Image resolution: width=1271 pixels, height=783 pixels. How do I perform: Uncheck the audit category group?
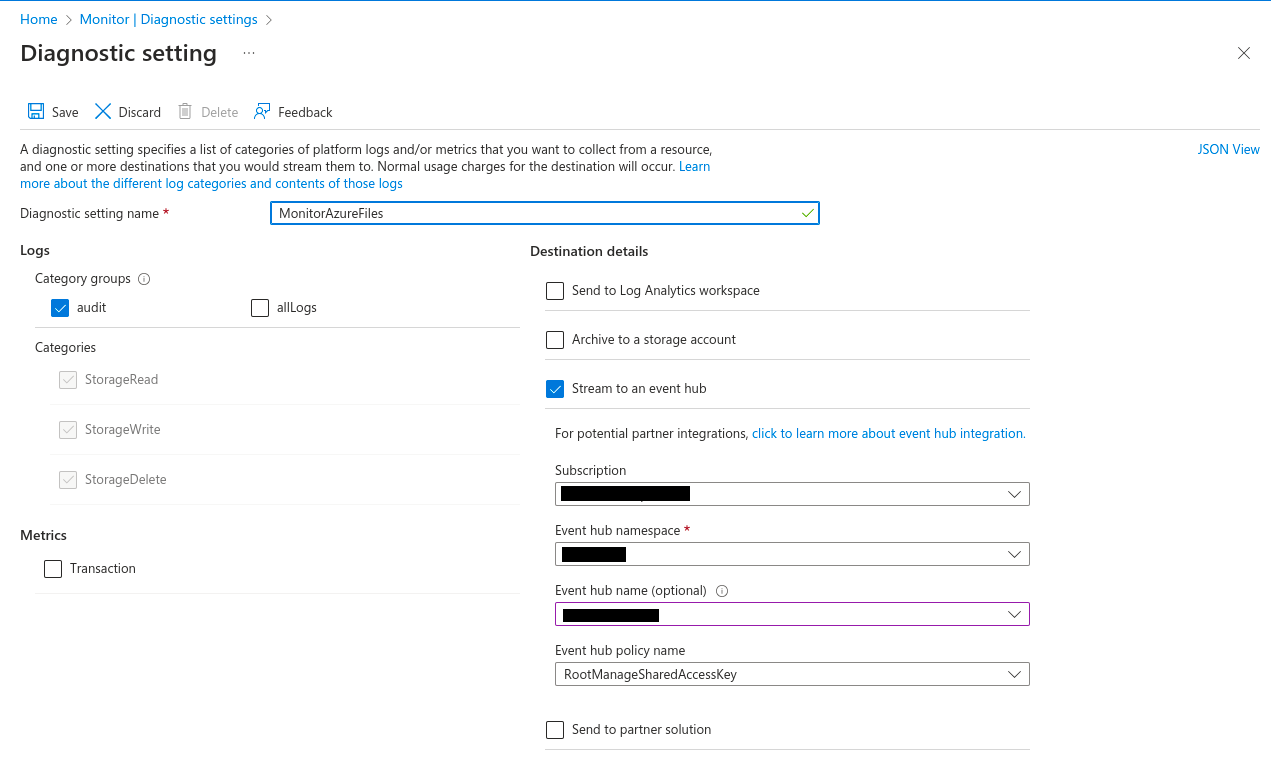60,308
